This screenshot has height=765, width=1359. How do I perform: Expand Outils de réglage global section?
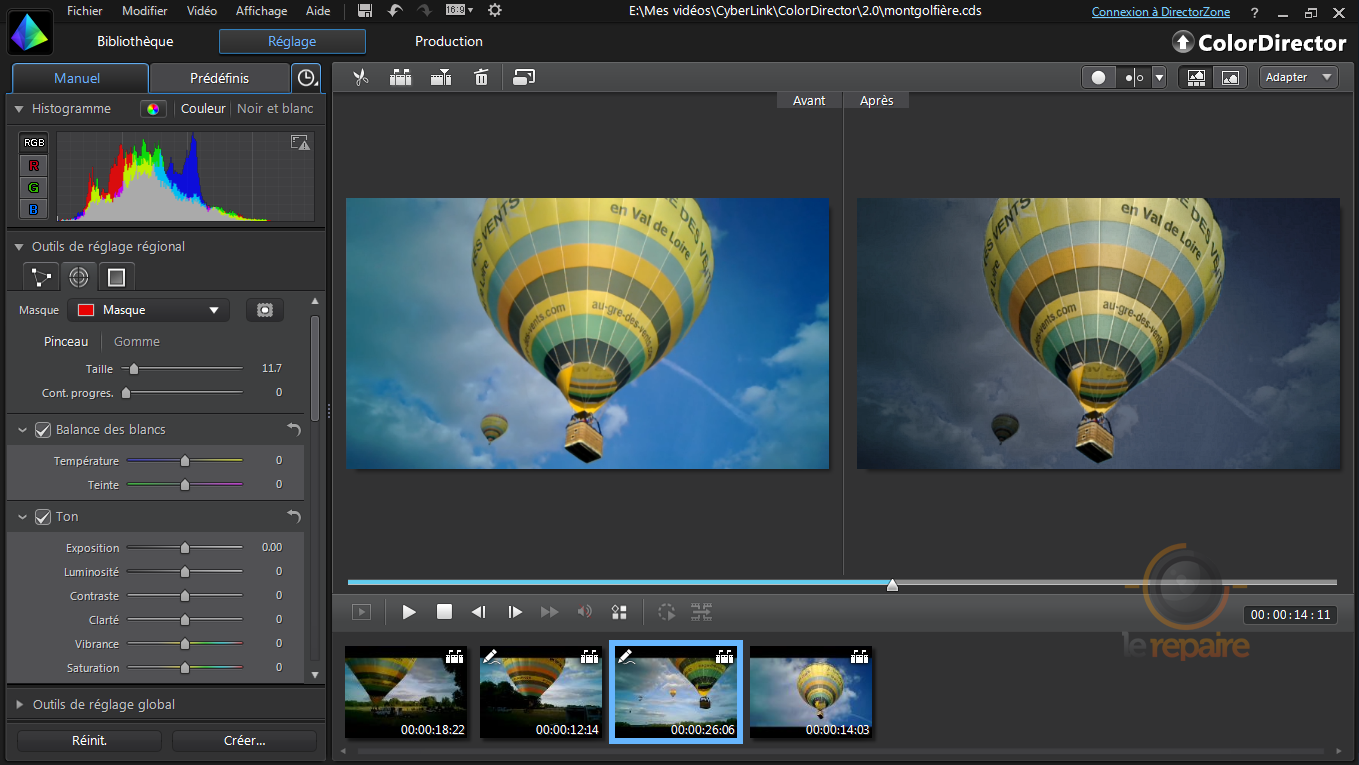[x=103, y=704]
